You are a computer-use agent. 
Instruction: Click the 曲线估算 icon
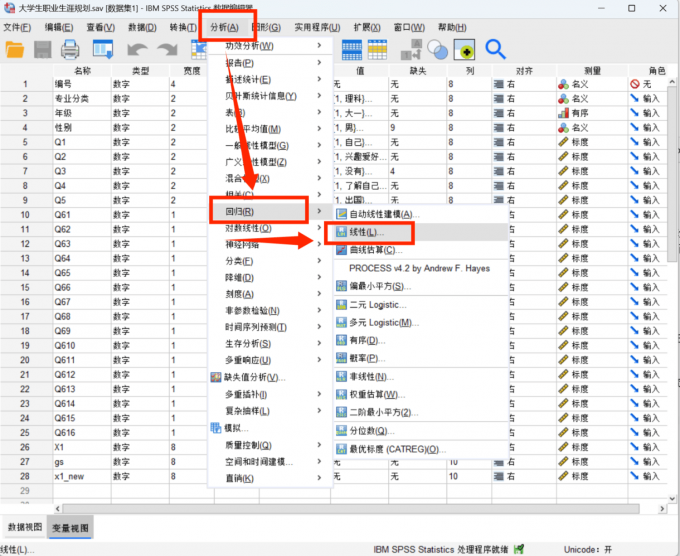coord(342,250)
